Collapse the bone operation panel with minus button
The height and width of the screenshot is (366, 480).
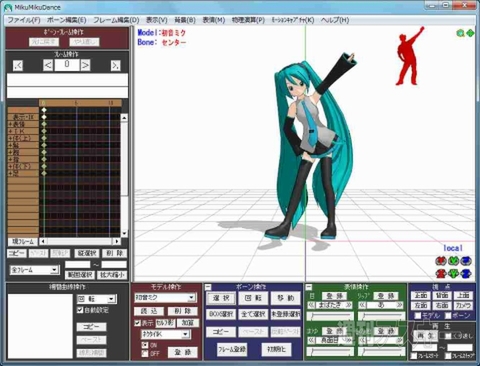coord(208,287)
